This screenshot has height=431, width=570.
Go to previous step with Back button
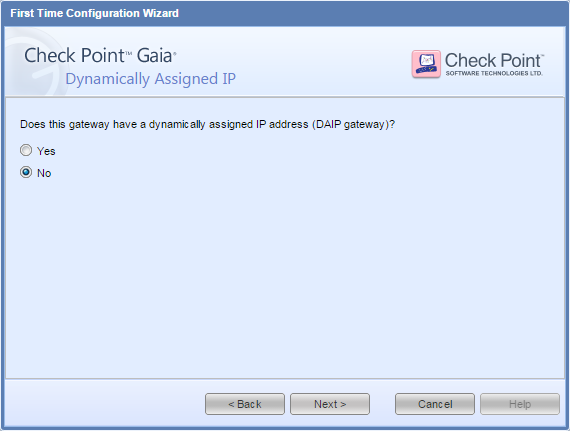[245, 404]
